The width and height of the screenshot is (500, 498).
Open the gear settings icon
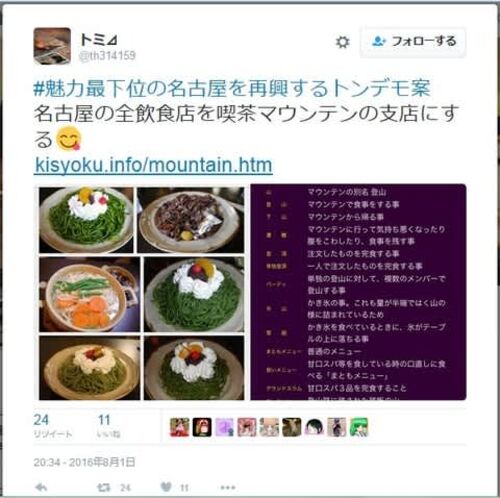tap(342, 42)
